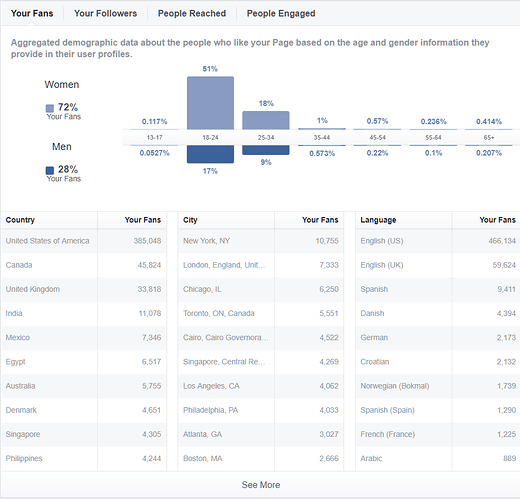The width and height of the screenshot is (520, 499).
Task: Click the Women light-blue legend swatch
Action: 50,108
